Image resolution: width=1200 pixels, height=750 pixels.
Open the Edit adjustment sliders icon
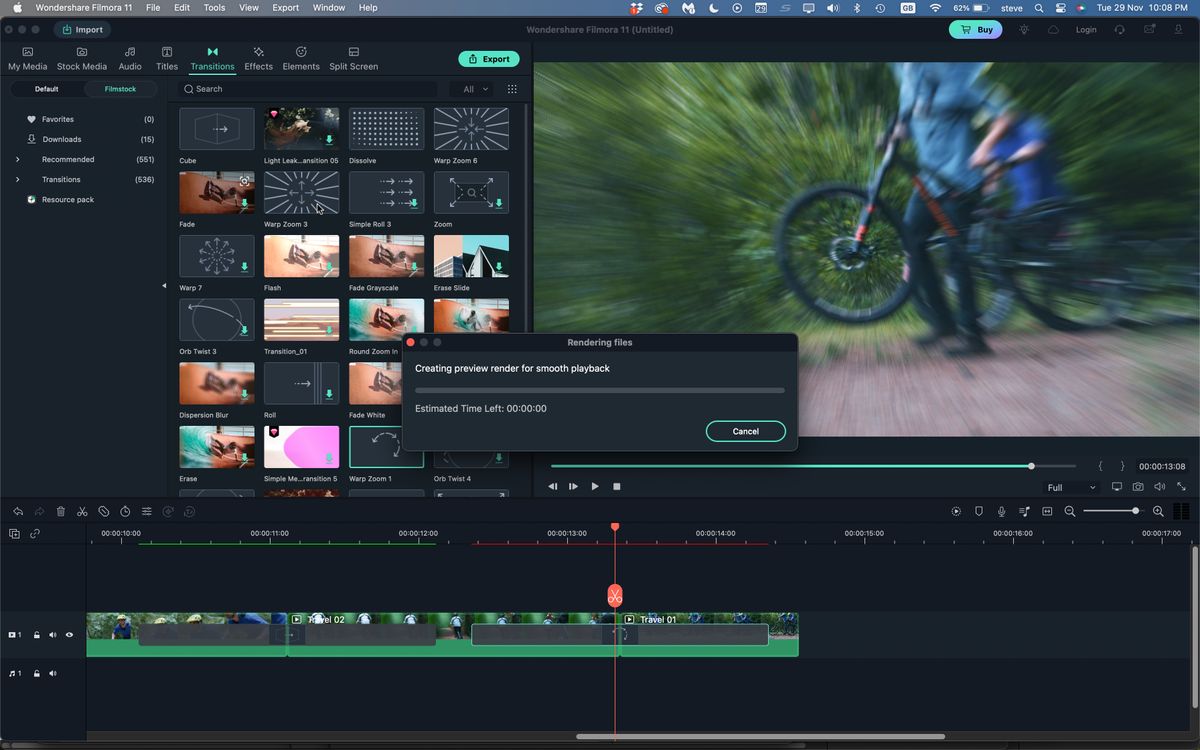pyautogui.click(x=146, y=511)
